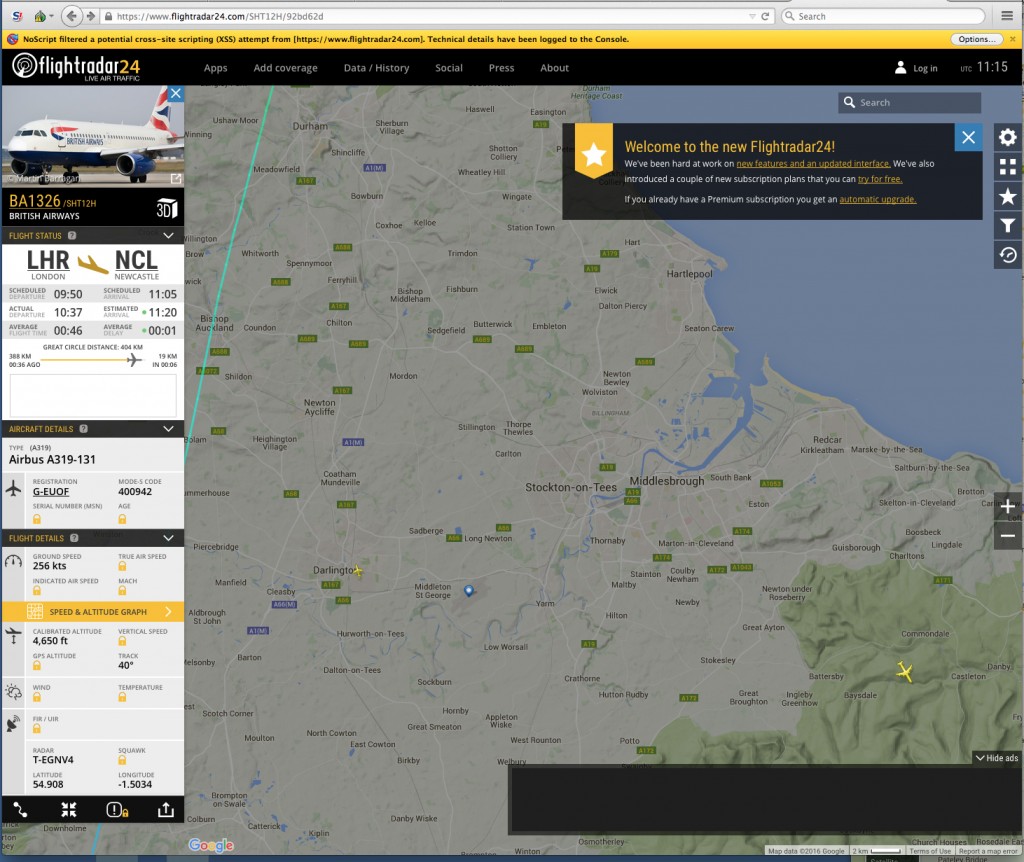
Task: Center map on the aircraft icon
Action: click(x=69, y=810)
